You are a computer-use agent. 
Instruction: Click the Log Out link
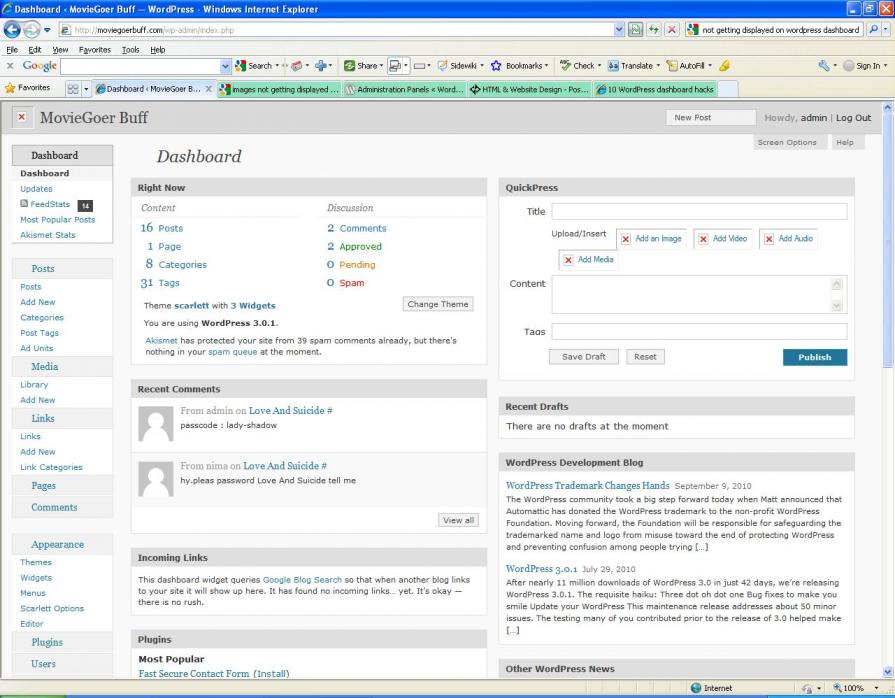point(853,118)
